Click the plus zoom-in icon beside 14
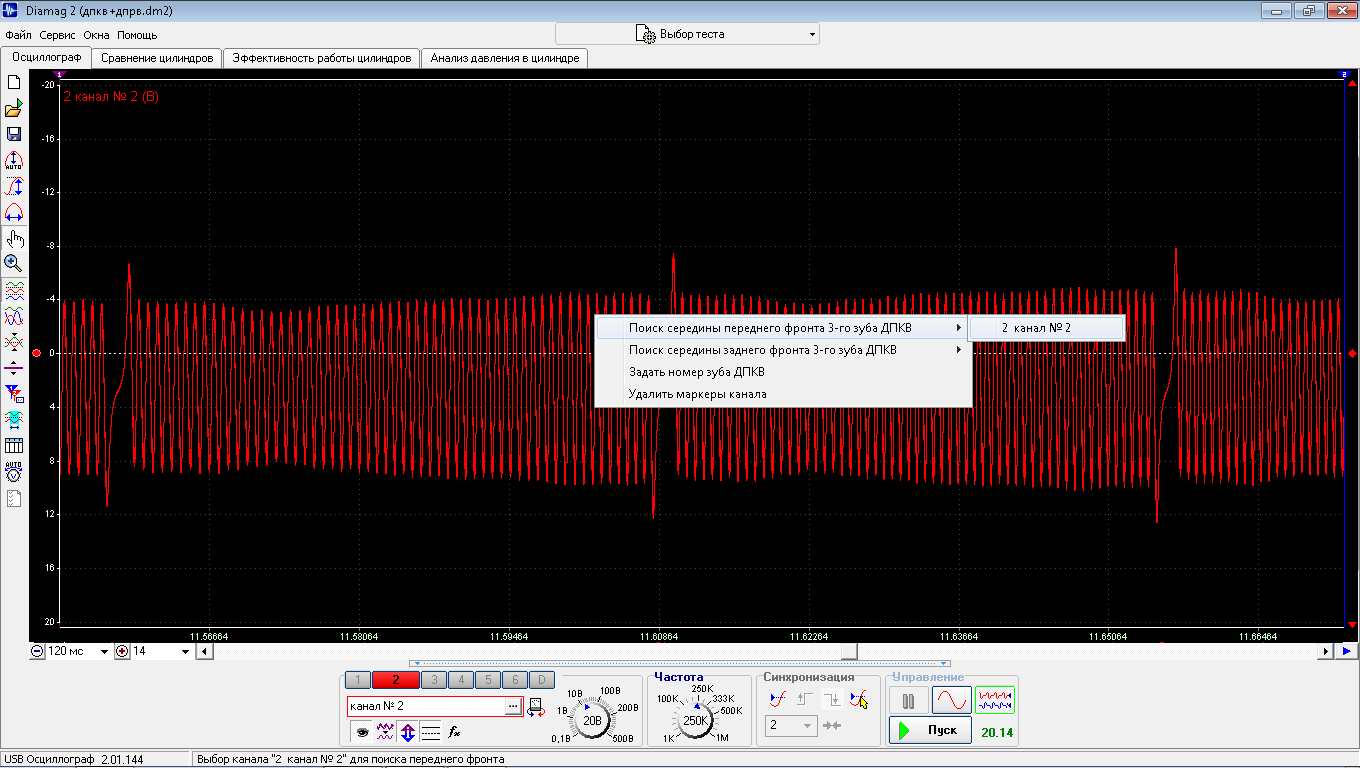 (123, 651)
